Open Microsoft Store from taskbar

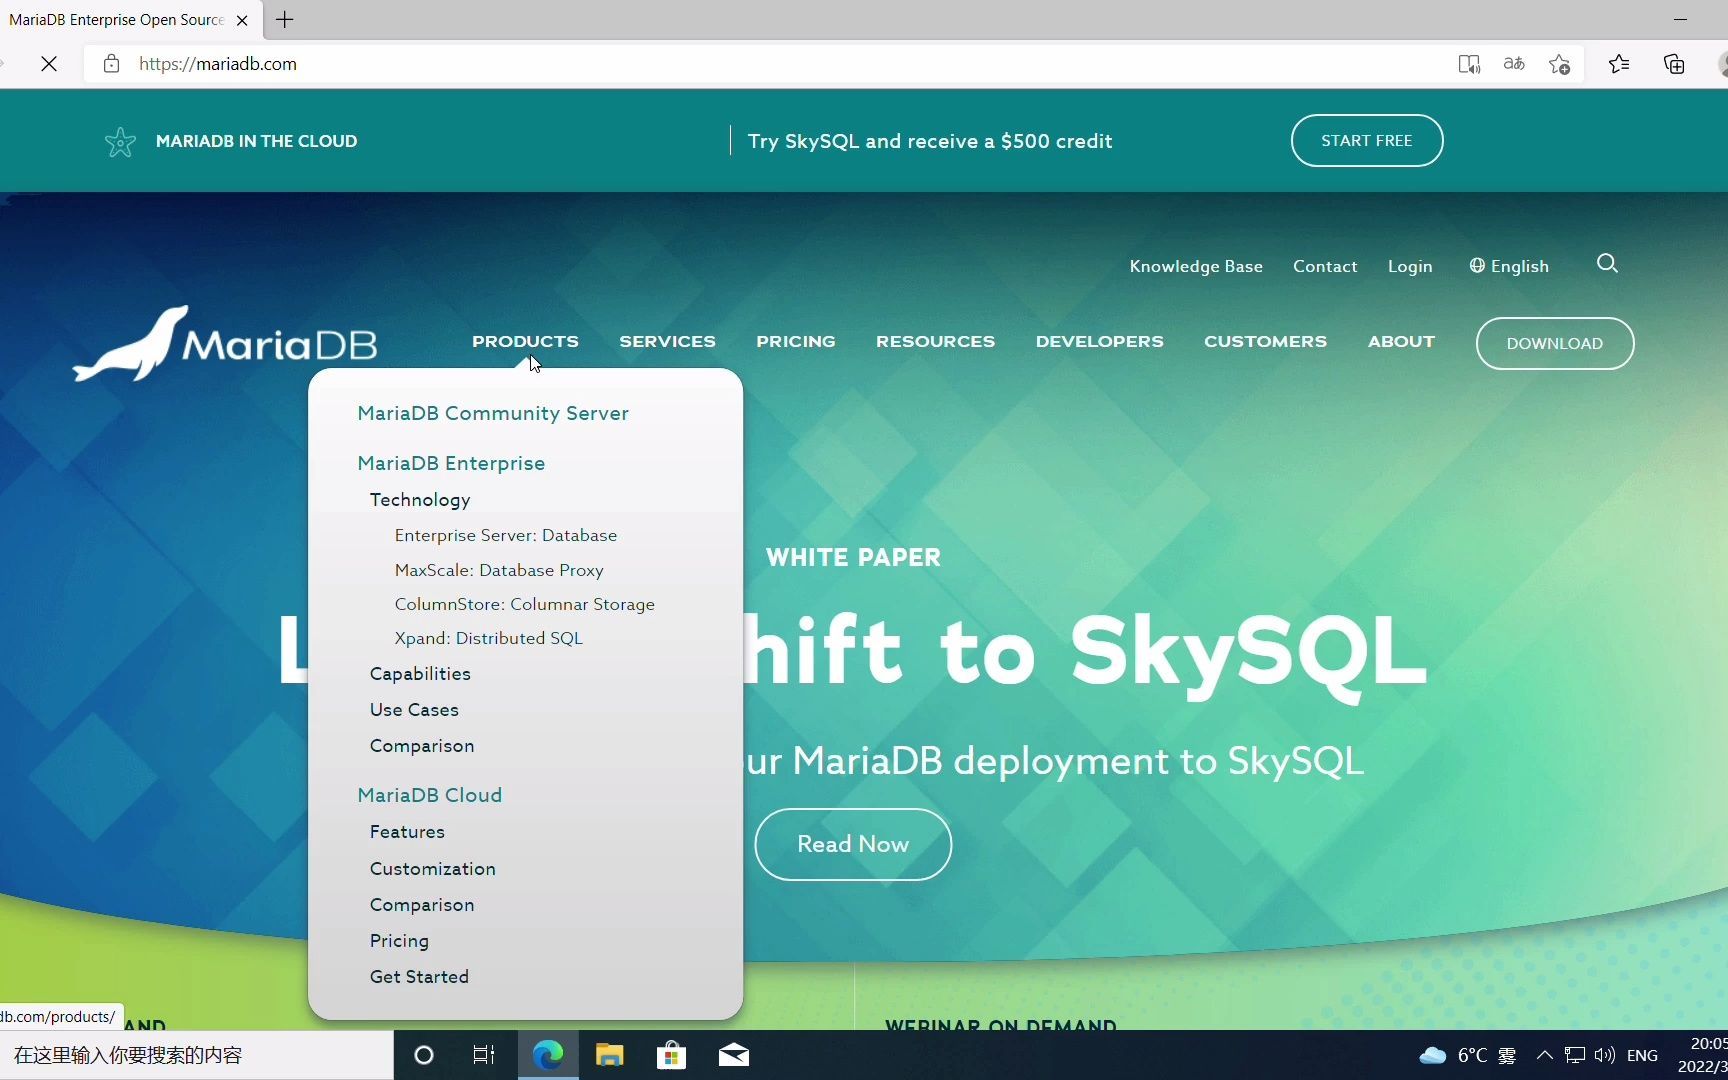[671, 1055]
